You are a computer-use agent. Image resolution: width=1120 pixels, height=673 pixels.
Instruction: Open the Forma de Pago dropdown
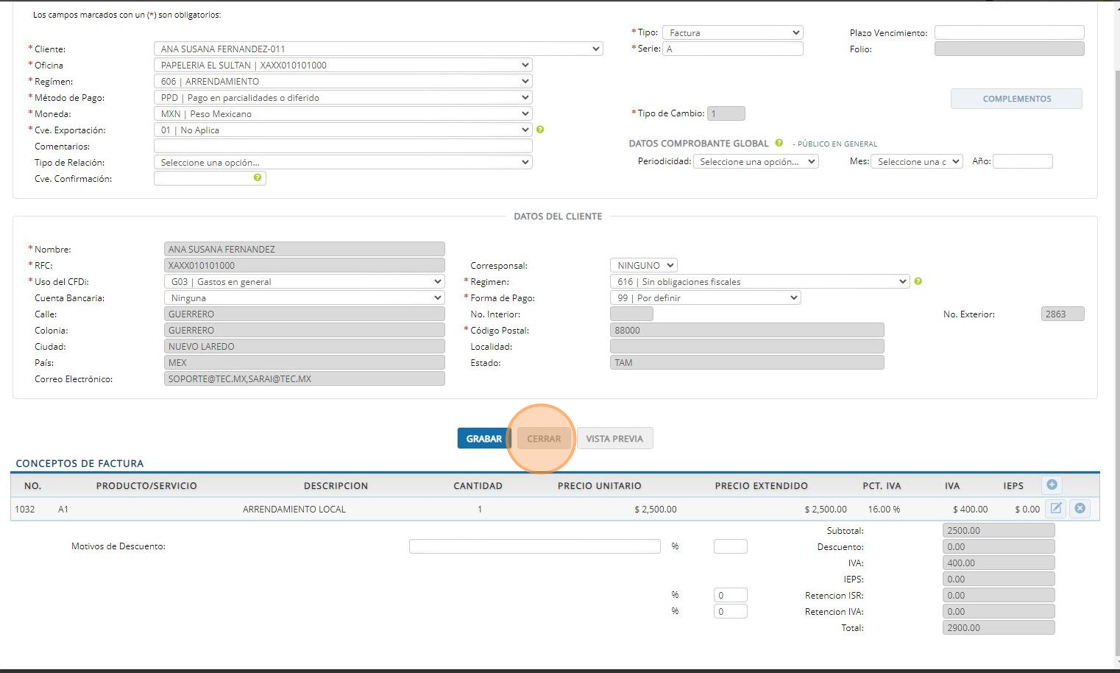click(706, 298)
